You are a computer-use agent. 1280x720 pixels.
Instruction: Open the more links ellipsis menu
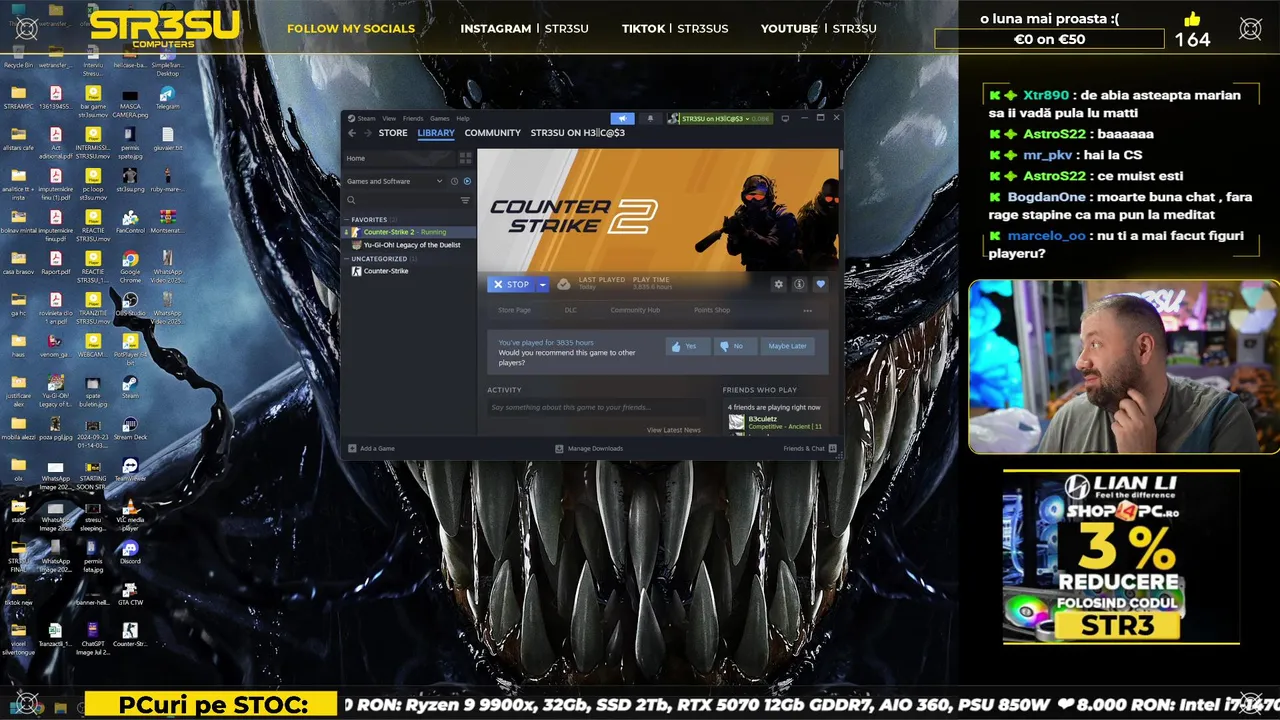[x=808, y=310]
